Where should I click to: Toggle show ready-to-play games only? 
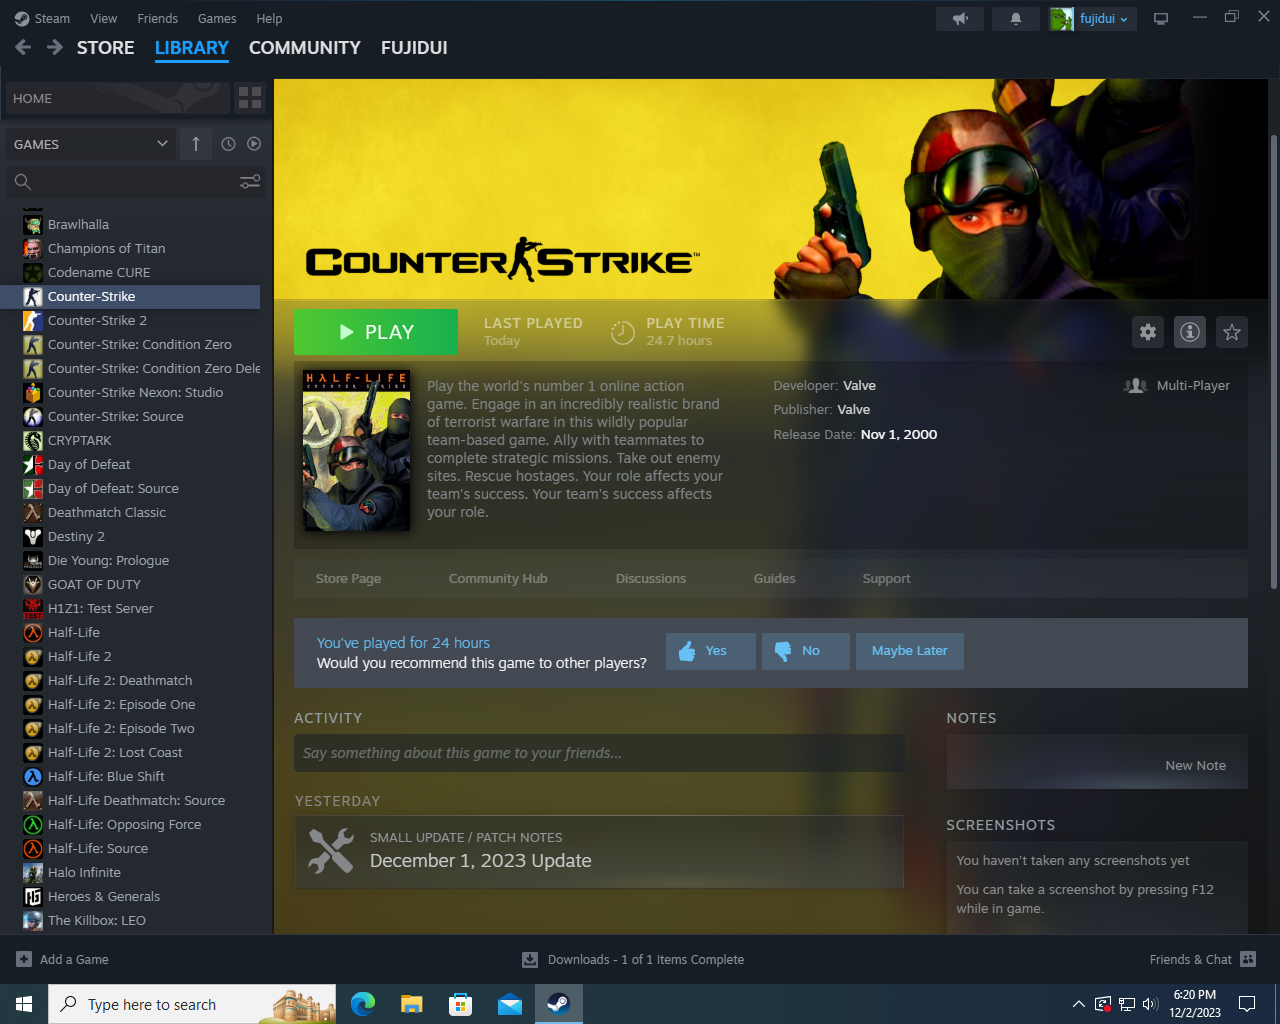coord(254,144)
